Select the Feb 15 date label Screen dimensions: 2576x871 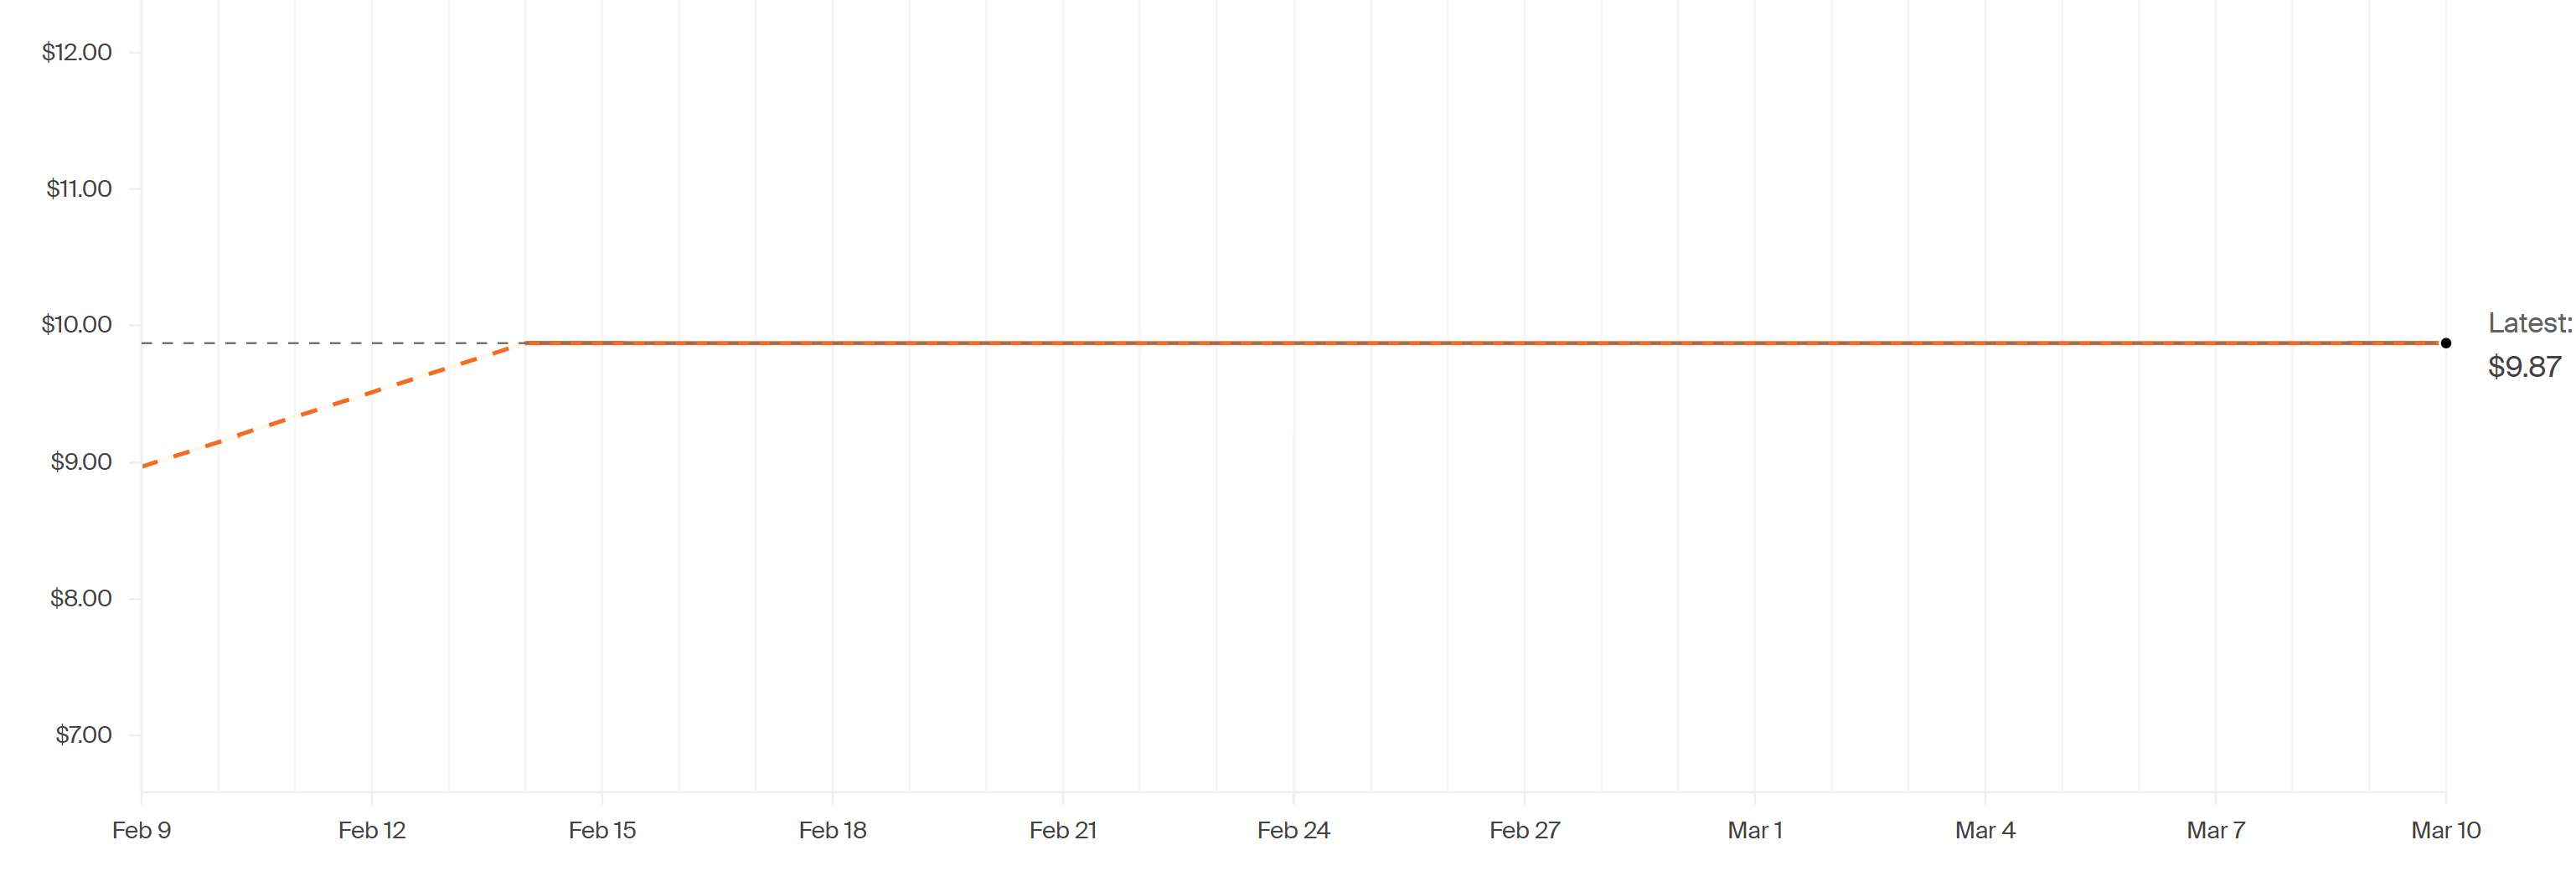tap(602, 830)
